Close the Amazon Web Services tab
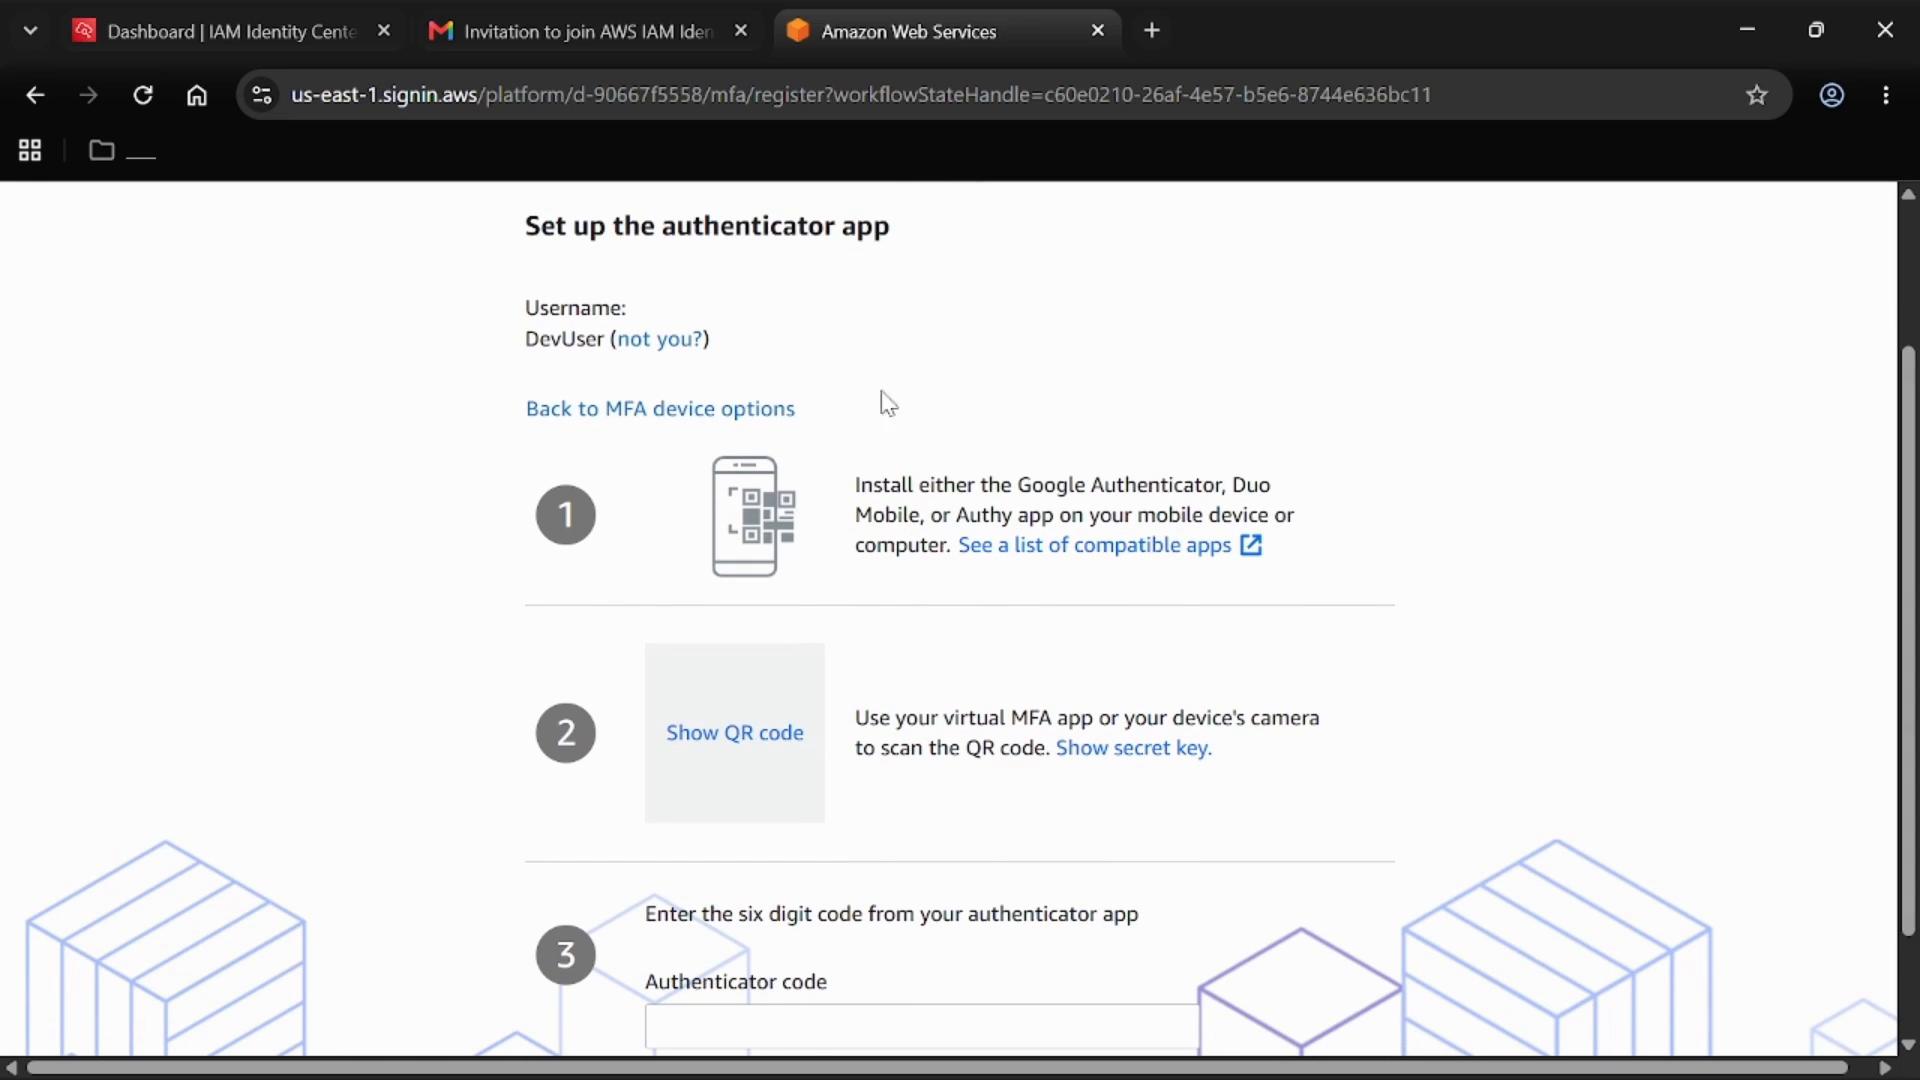1920x1080 pixels. (1098, 31)
